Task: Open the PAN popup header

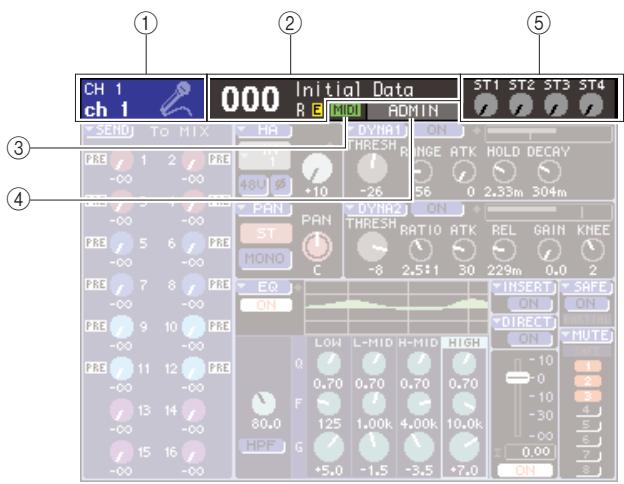Action: (x=264, y=209)
